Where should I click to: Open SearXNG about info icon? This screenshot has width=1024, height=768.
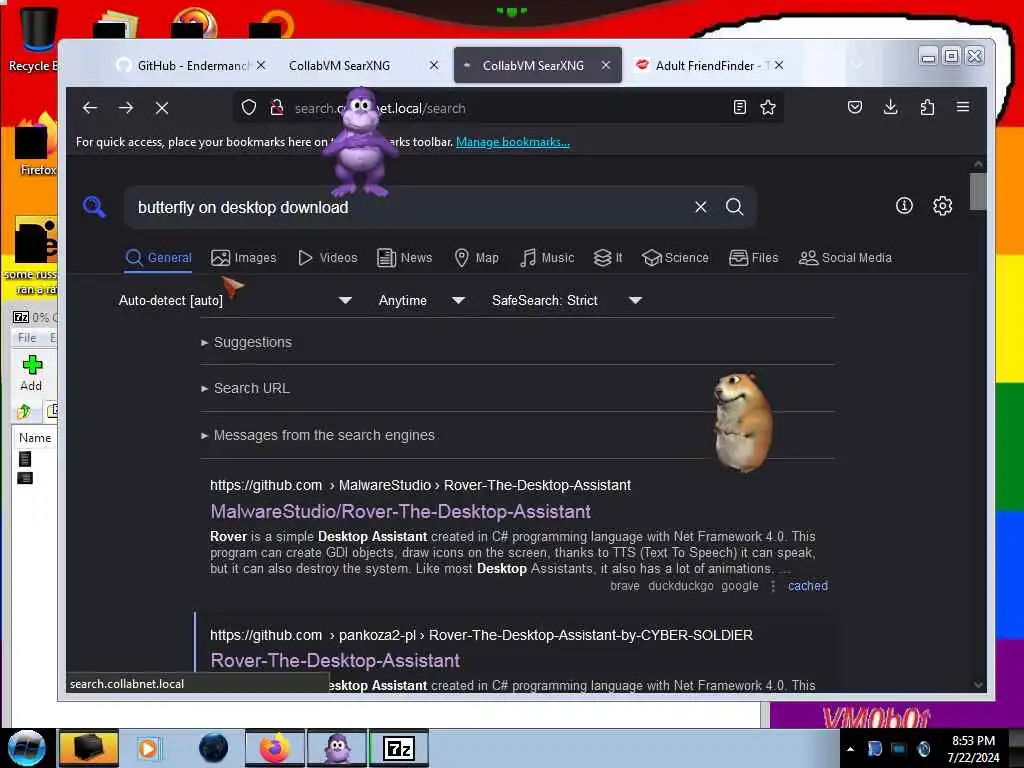coord(904,206)
